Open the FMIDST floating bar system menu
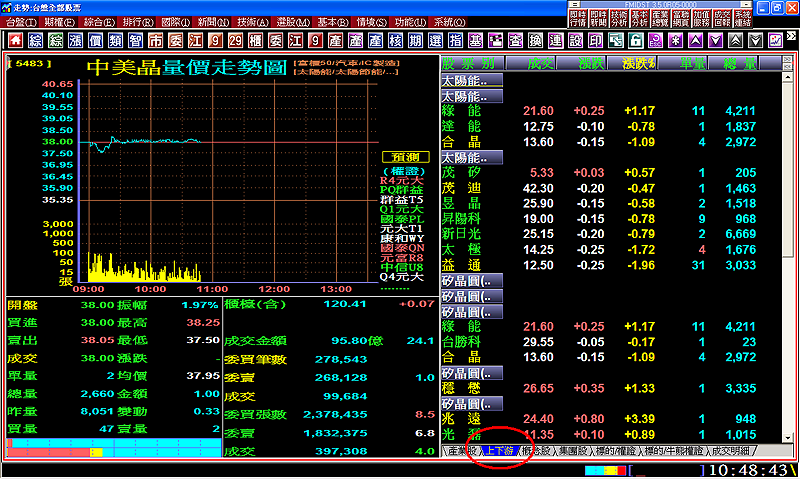Image resolution: width=800 pixels, height=479 pixels. (x=574, y=5)
